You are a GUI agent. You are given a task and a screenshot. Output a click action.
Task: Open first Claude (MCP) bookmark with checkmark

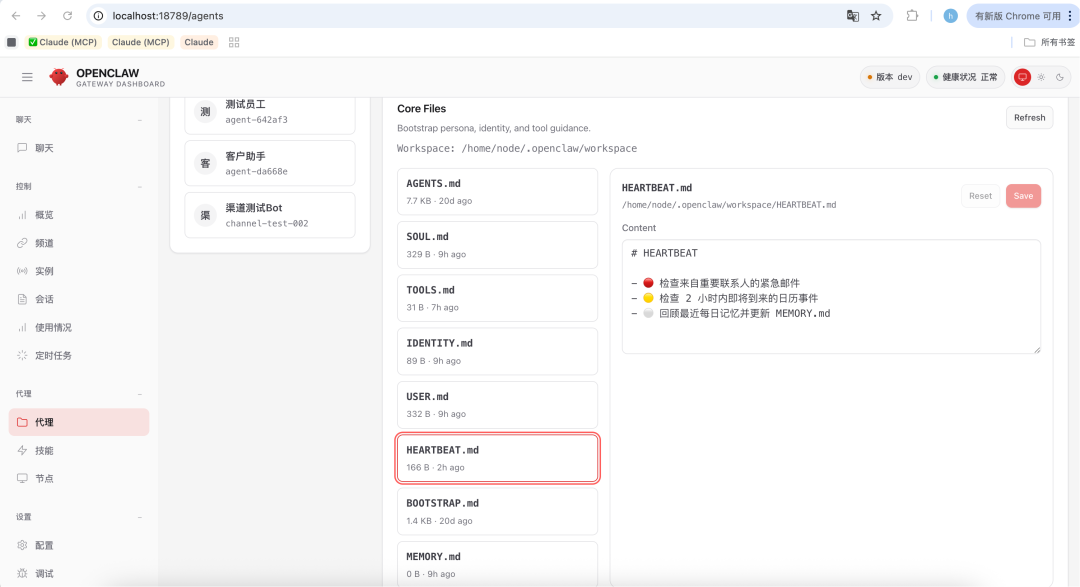pos(63,42)
